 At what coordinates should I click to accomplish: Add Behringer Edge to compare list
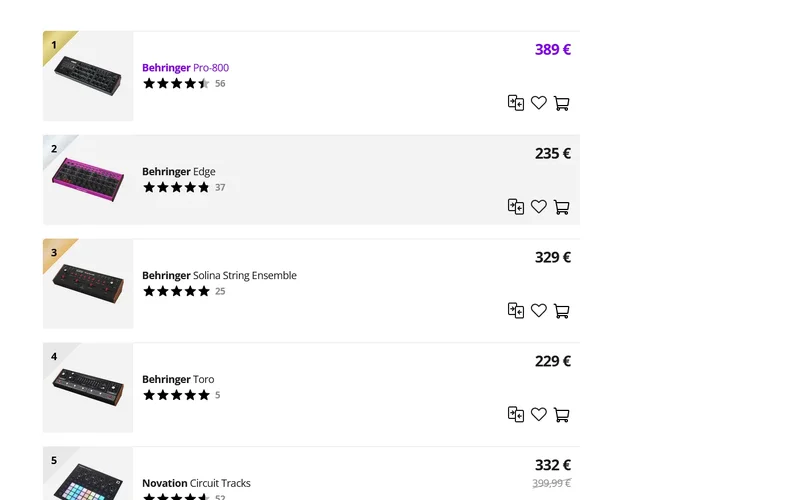pos(516,207)
